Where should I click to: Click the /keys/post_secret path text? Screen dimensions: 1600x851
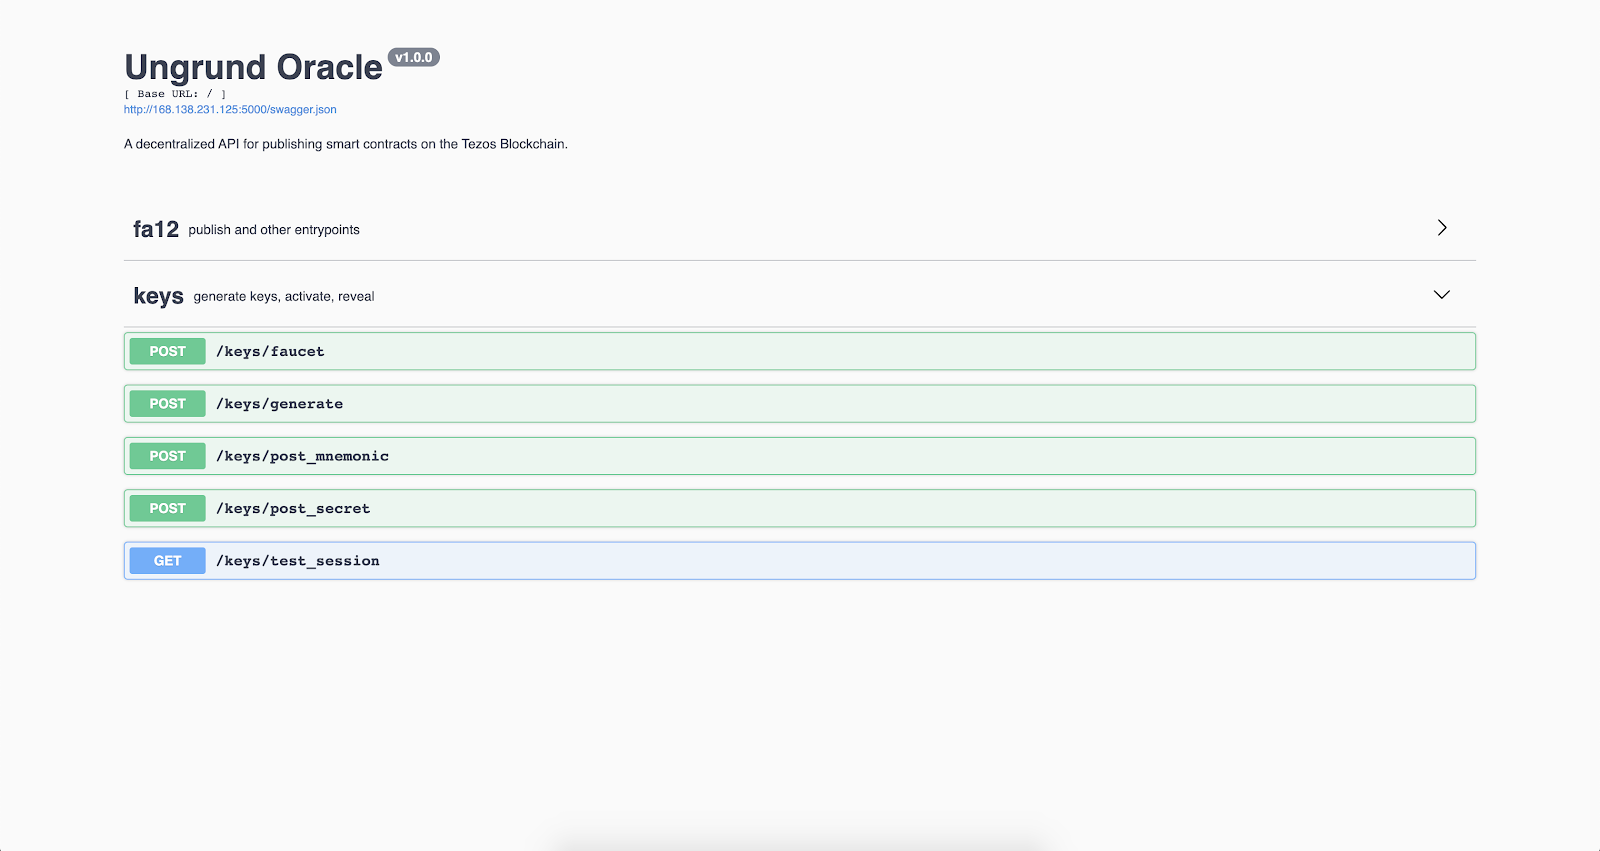pos(293,509)
